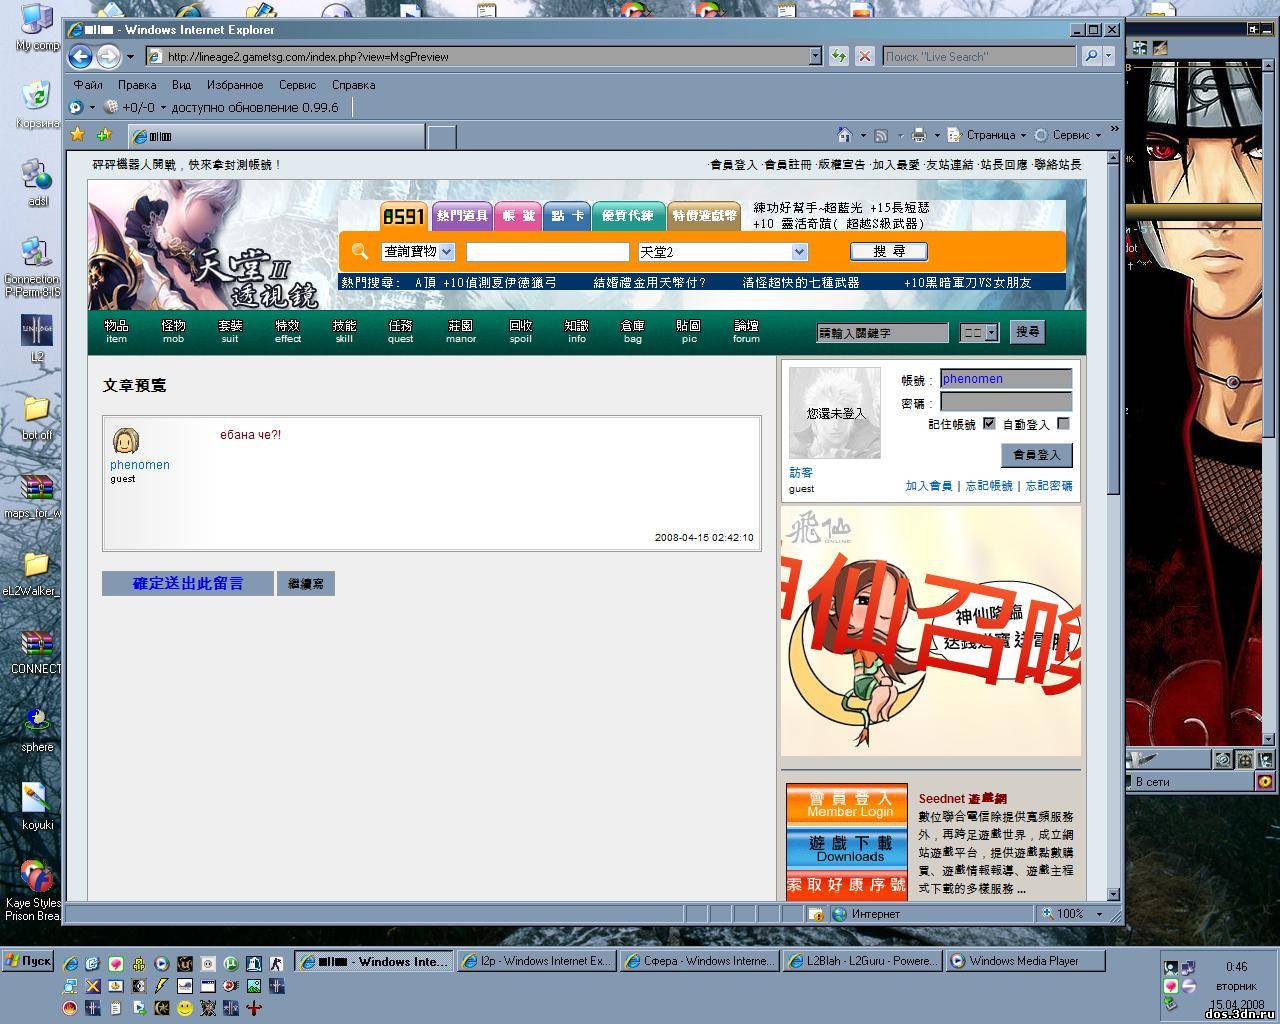This screenshot has width=1280, height=1024.
Task: Click the IE back navigation arrow
Action: tap(81, 57)
